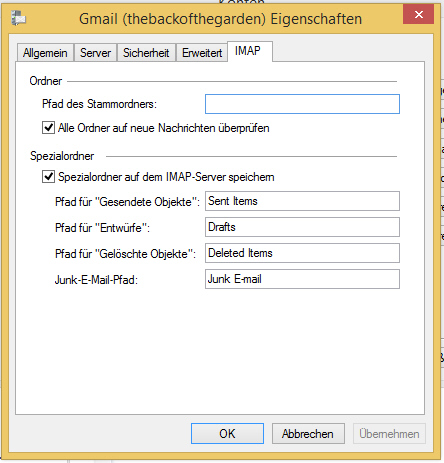444x463 pixels.
Task: Click into the Drafts path field
Action: tap(302, 227)
